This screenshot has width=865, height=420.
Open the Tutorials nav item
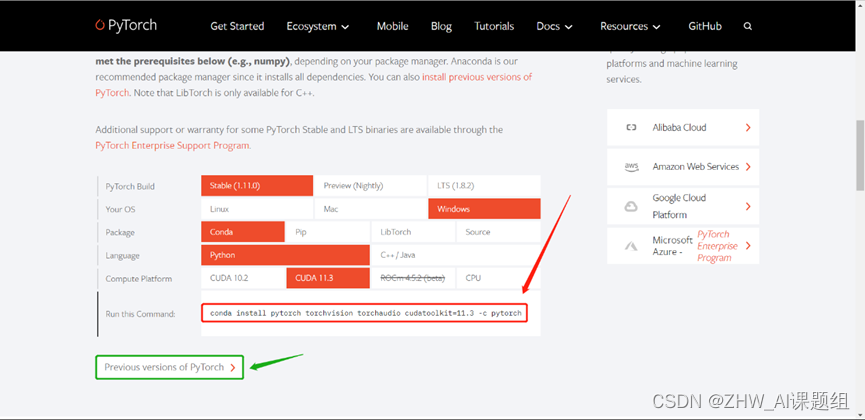[494, 26]
